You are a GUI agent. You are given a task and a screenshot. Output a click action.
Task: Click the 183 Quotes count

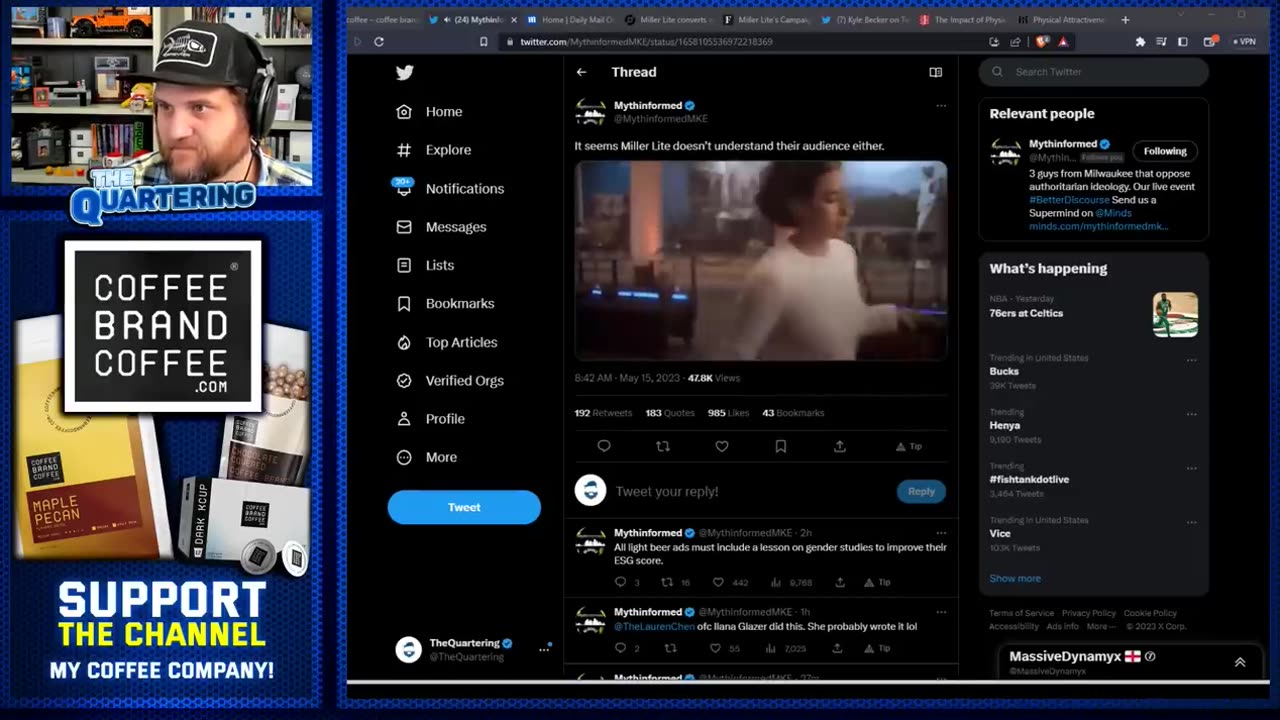coord(670,413)
